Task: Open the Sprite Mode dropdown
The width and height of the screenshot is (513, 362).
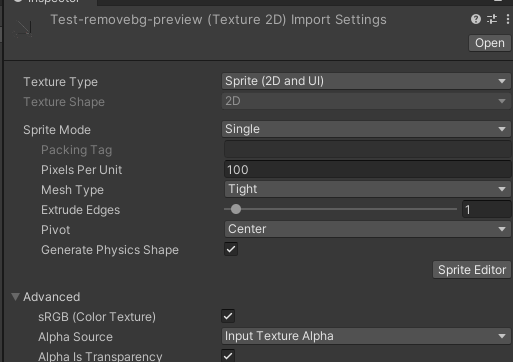Action: coord(366,129)
